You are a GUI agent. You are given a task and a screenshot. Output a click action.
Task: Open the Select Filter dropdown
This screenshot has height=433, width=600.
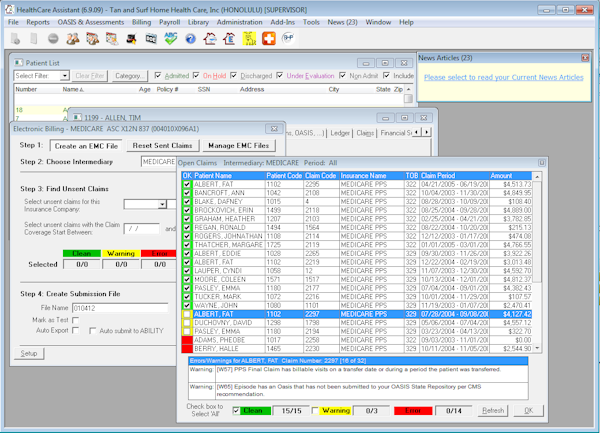[64, 76]
